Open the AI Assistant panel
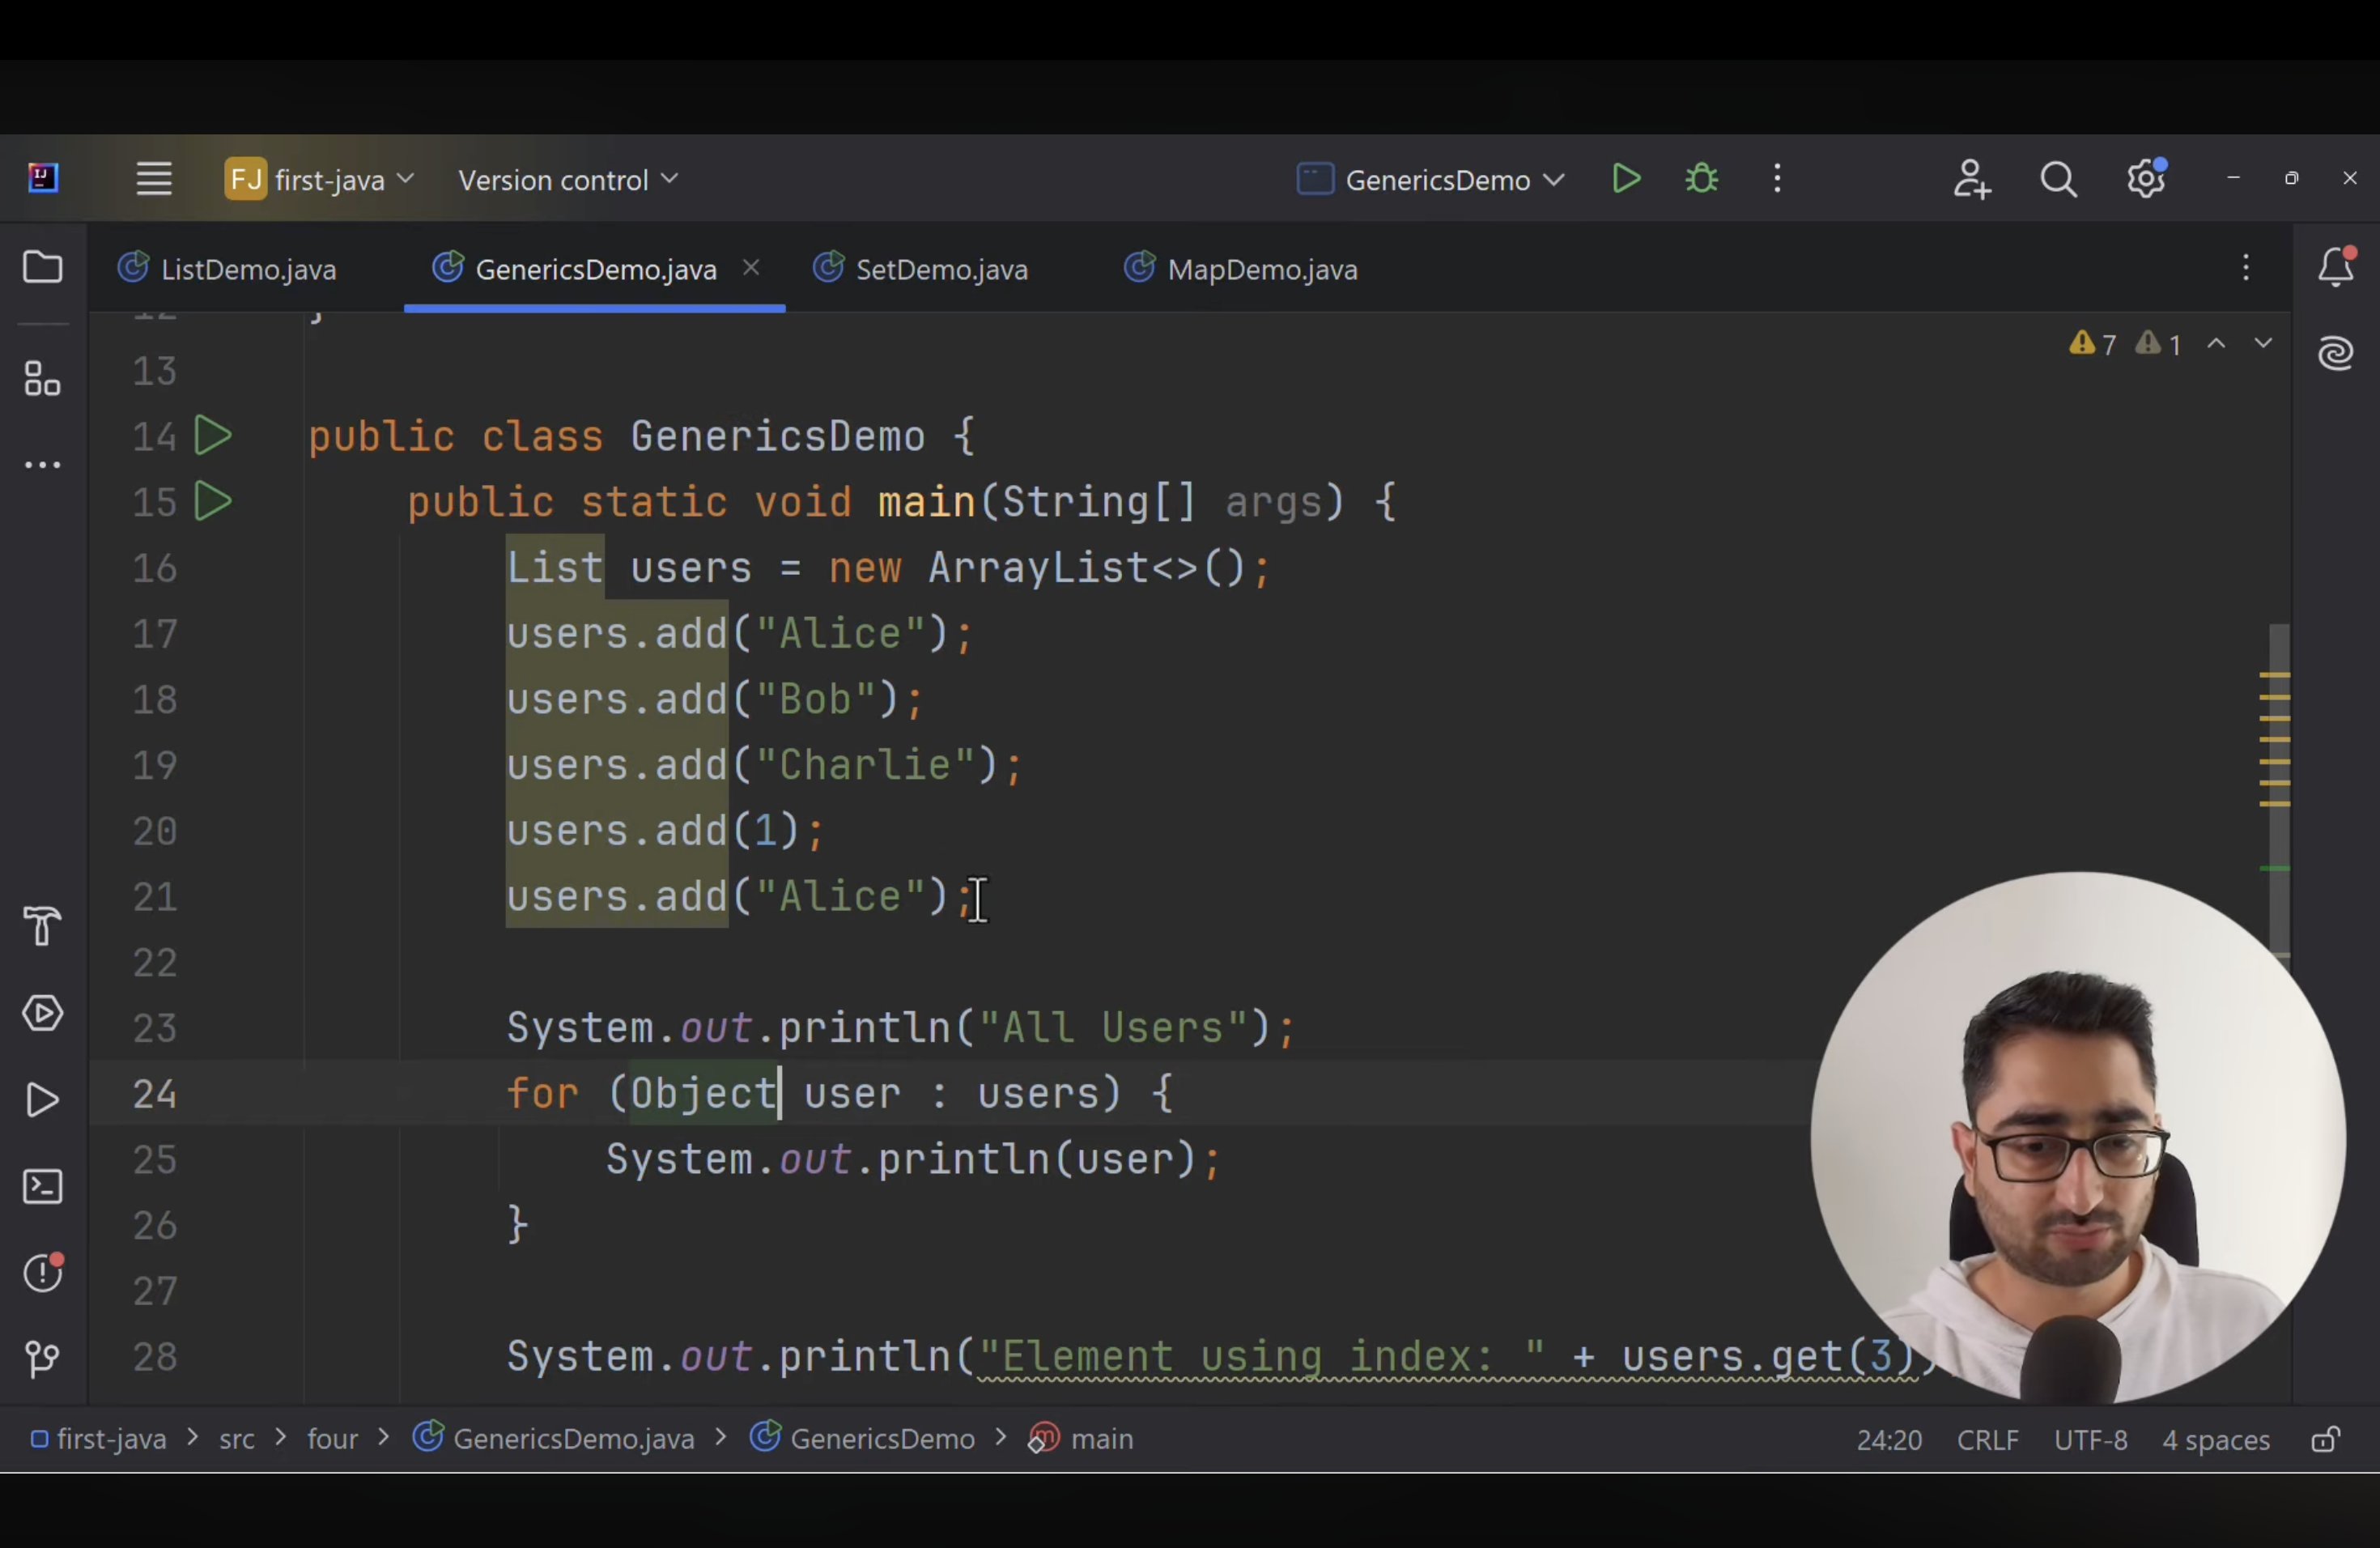Viewport: 2380px width, 1548px height. click(2336, 354)
